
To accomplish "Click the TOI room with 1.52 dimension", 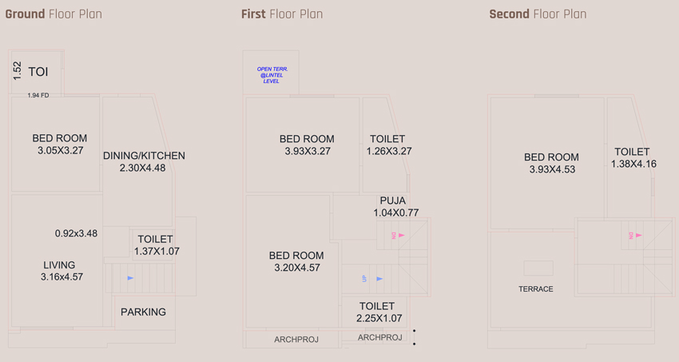I will click(x=38, y=71).
